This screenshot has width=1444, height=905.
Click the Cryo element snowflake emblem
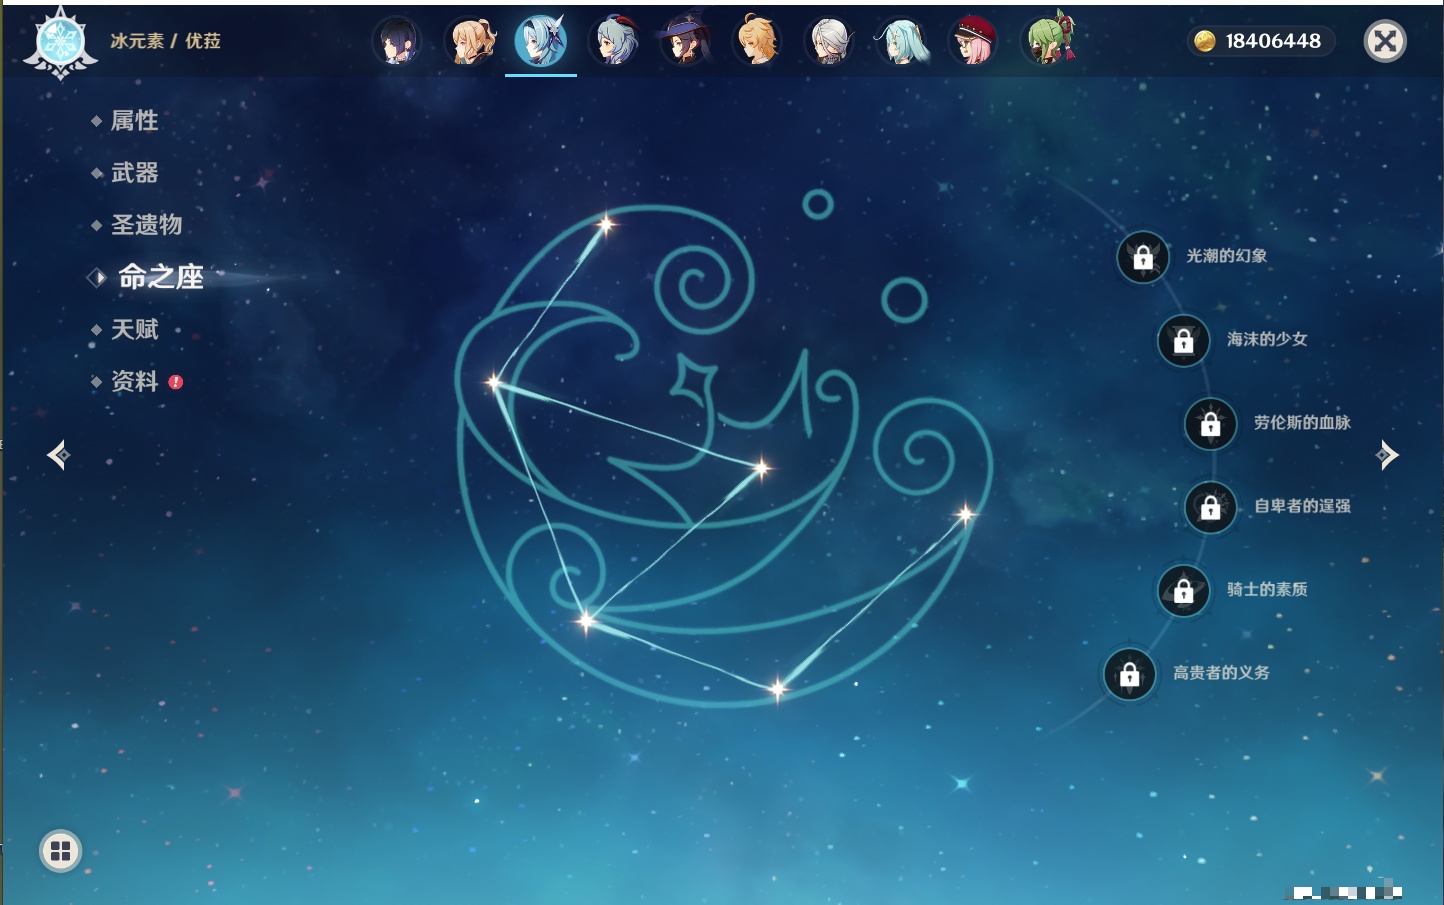(60, 42)
